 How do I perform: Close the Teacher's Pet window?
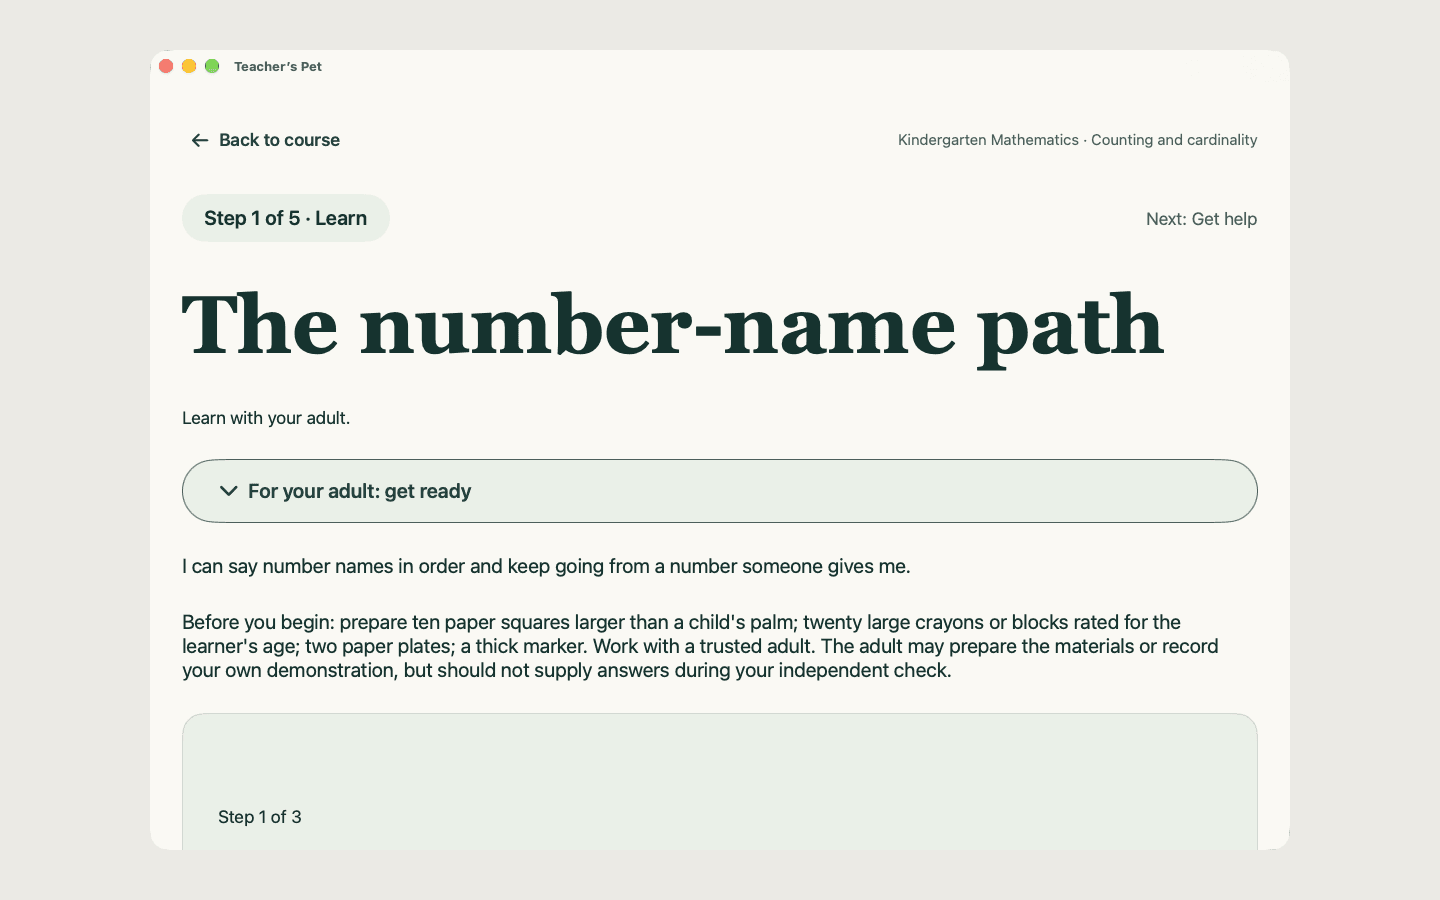pyautogui.click(x=166, y=66)
